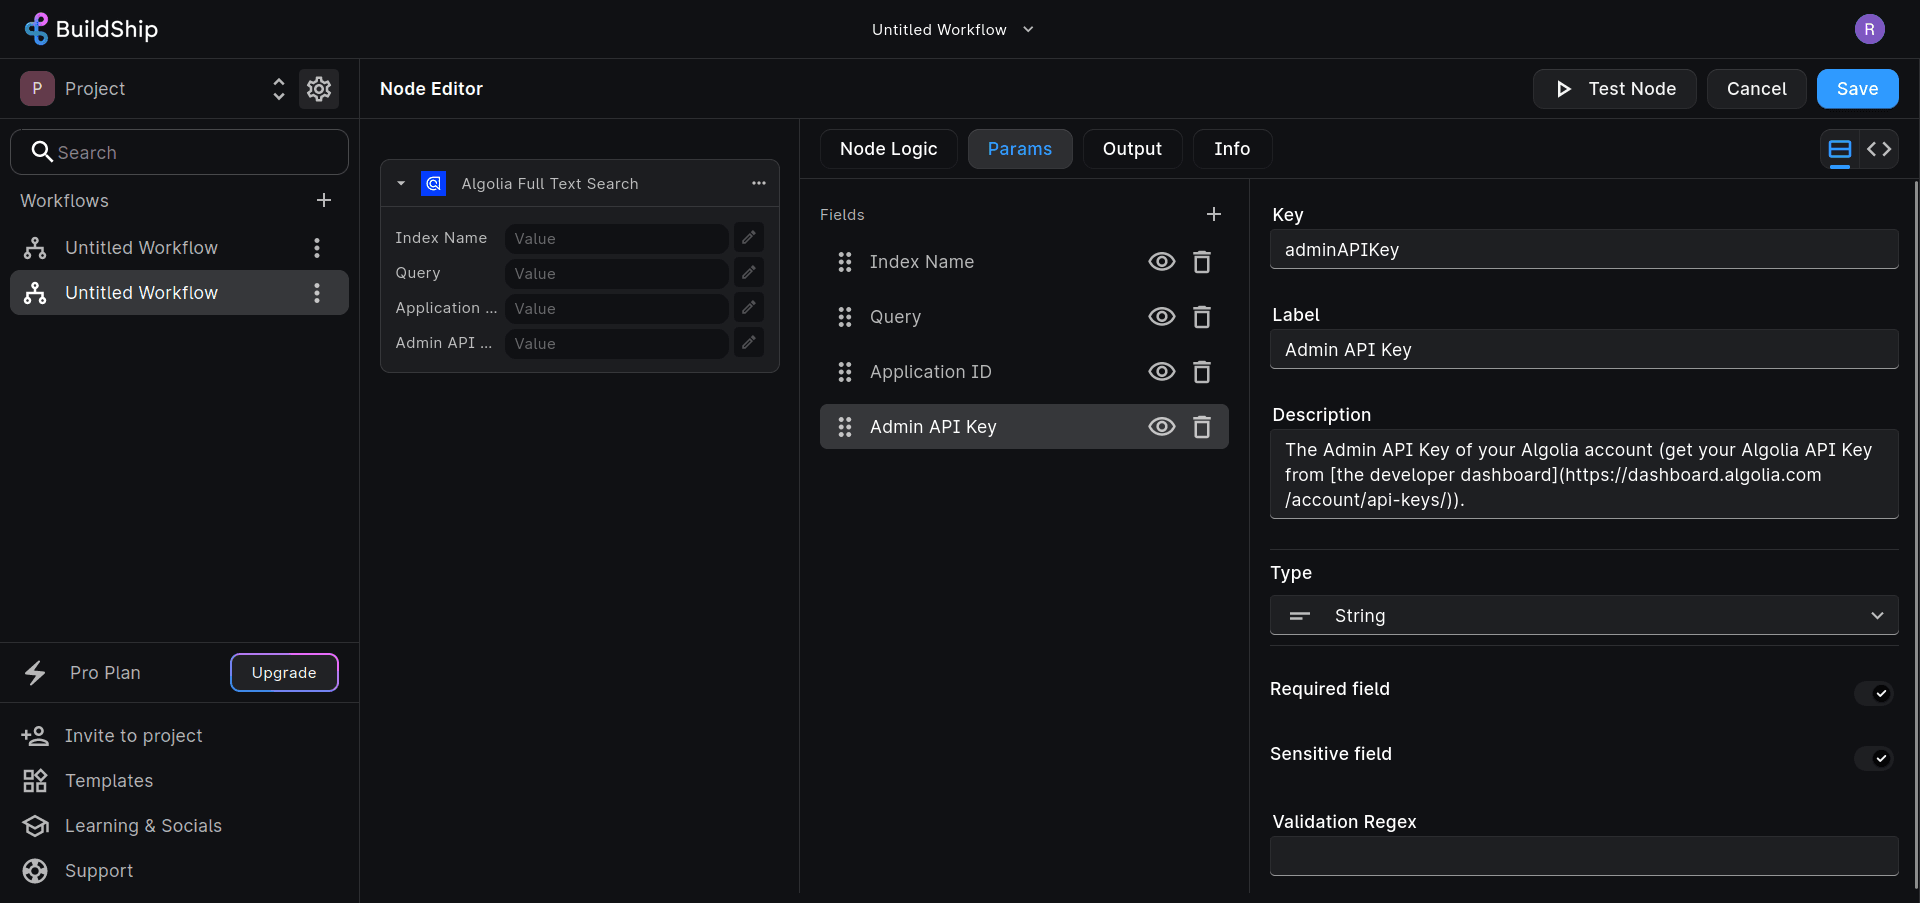
Task: Disable the Required field toggle
Action: point(1873,693)
